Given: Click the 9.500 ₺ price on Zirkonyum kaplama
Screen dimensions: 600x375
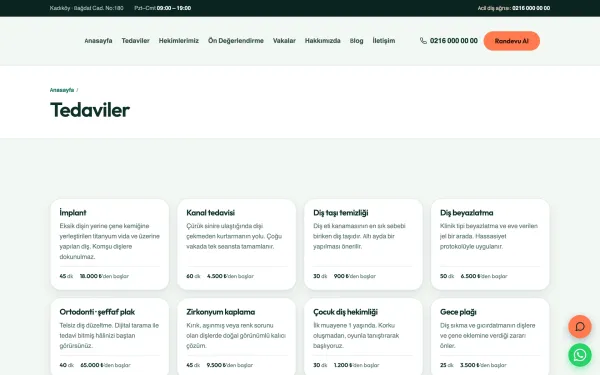Looking at the screenshot, I should pos(217,365).
